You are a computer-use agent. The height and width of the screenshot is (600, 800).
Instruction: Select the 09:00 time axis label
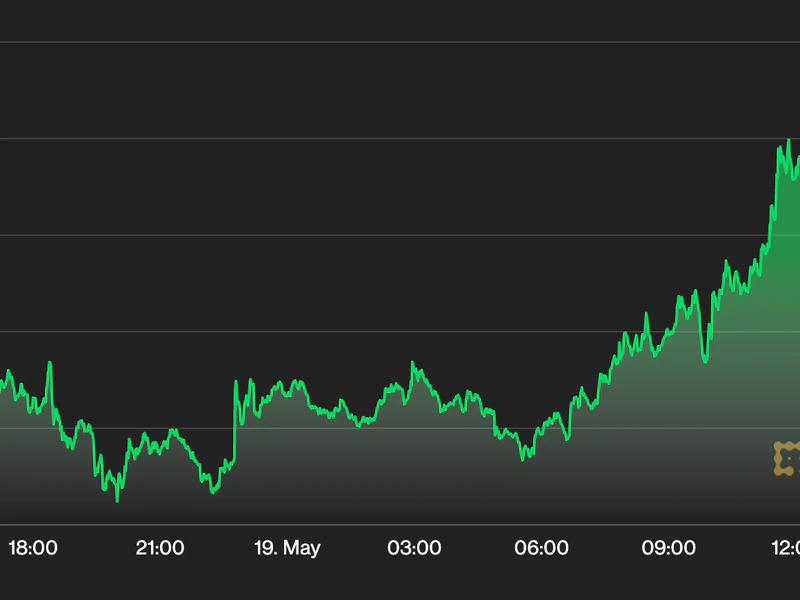pos(668,548)
